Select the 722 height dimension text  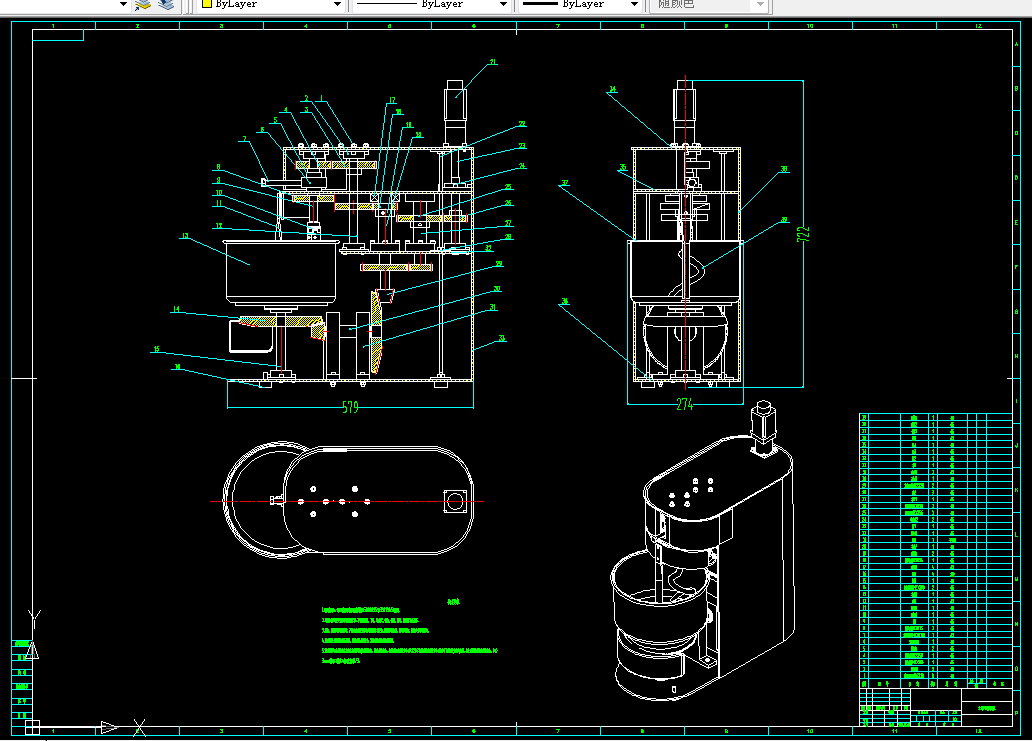click(x=802, y=232)
